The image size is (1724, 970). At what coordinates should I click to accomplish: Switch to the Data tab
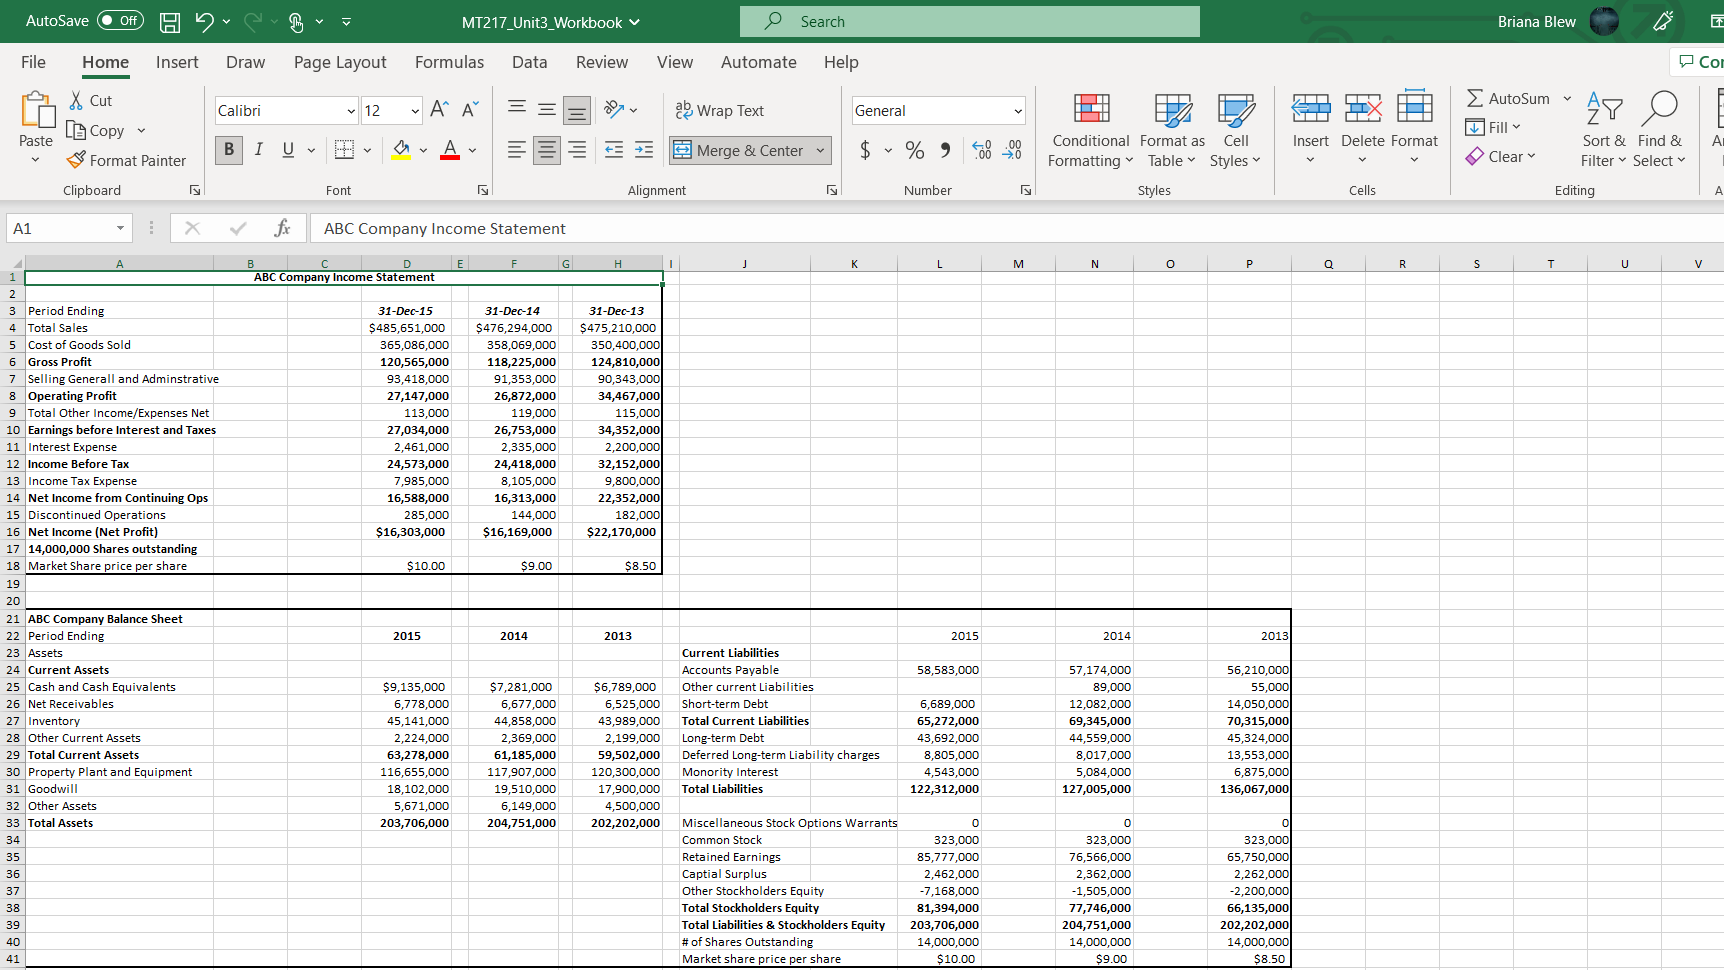click(x=529, y=62)
